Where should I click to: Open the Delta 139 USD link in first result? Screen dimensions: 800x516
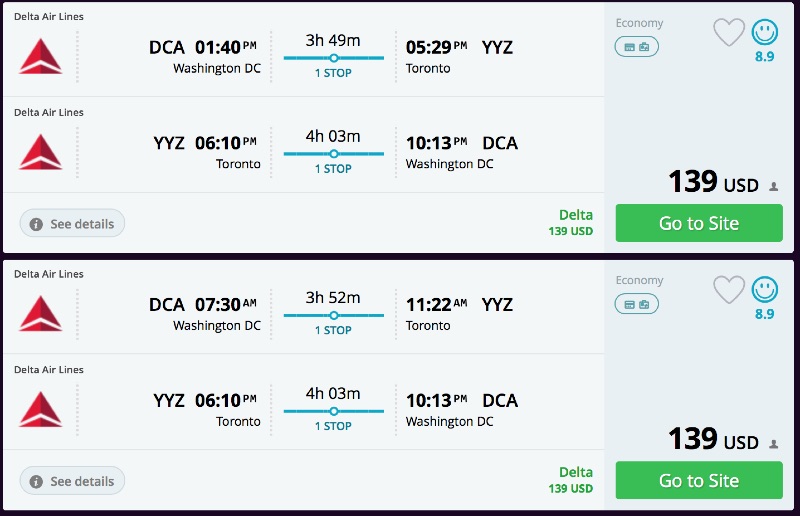point(574,222)
